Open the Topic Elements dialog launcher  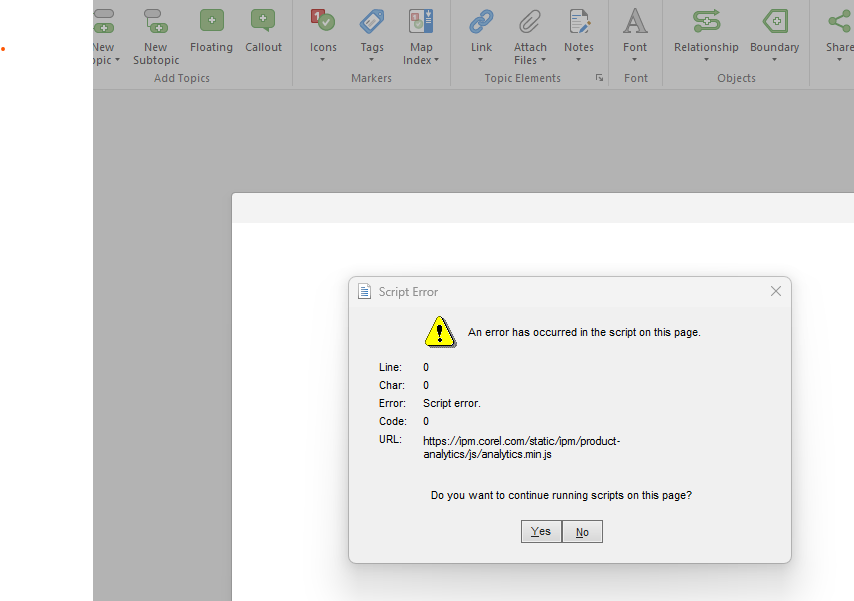click(x=600, y=78)
